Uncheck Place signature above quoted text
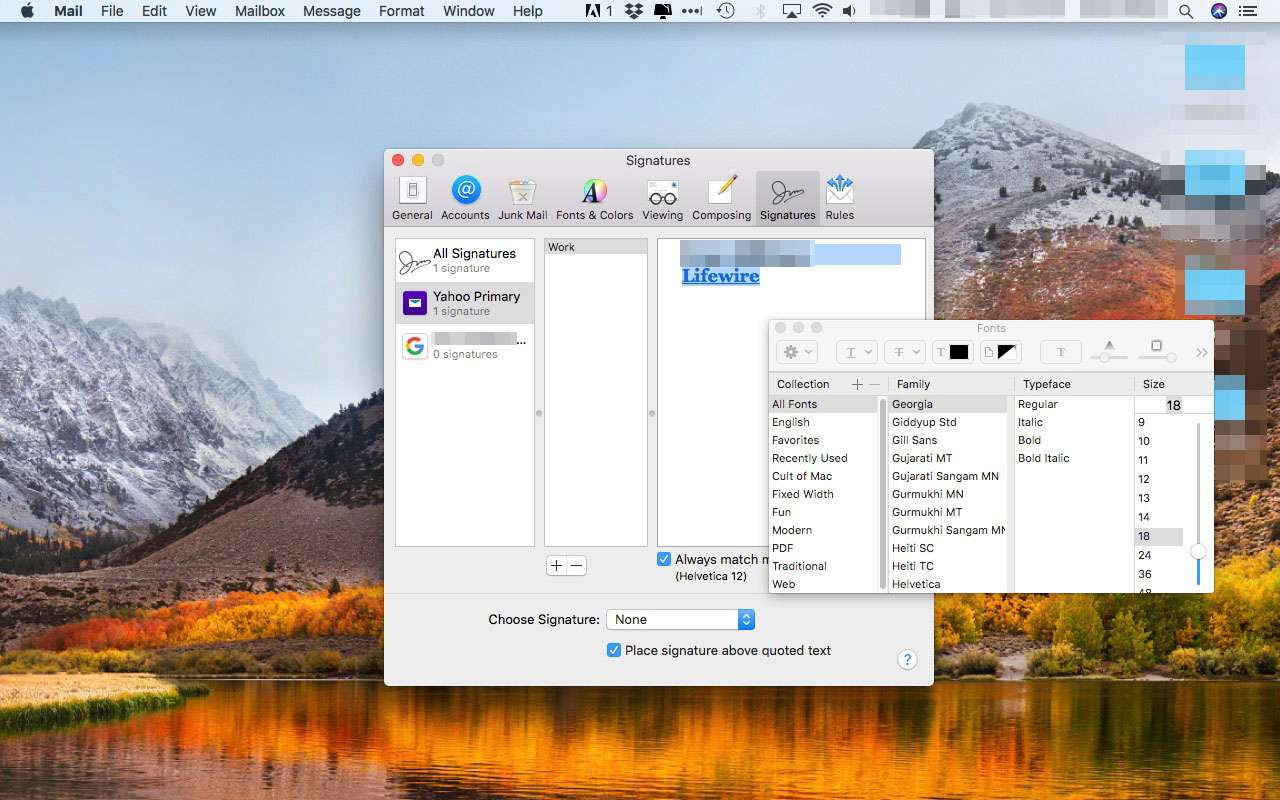1280x800 pixels. pyautogui.click(x=614, y=650)
